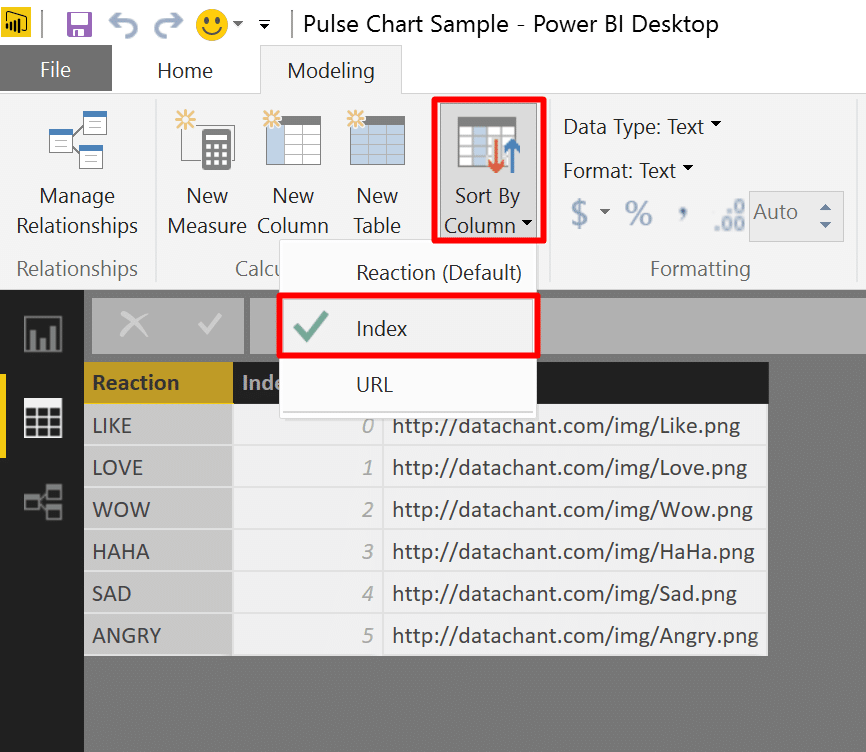866x752 pixels.
Task: Increase decimal places with up arrow
Action: tap(825, 208)
